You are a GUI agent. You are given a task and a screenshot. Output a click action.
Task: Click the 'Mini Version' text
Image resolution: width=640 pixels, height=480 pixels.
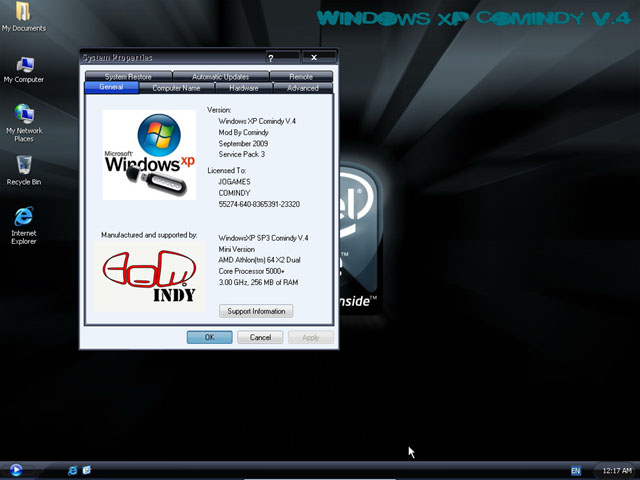coord(237,249)
